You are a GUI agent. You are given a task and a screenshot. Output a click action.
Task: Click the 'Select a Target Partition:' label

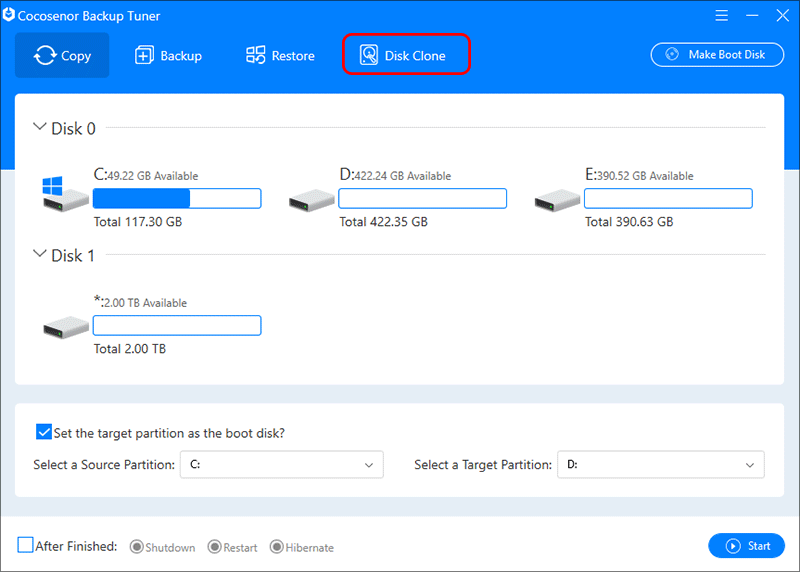click(x=483, y=465)
